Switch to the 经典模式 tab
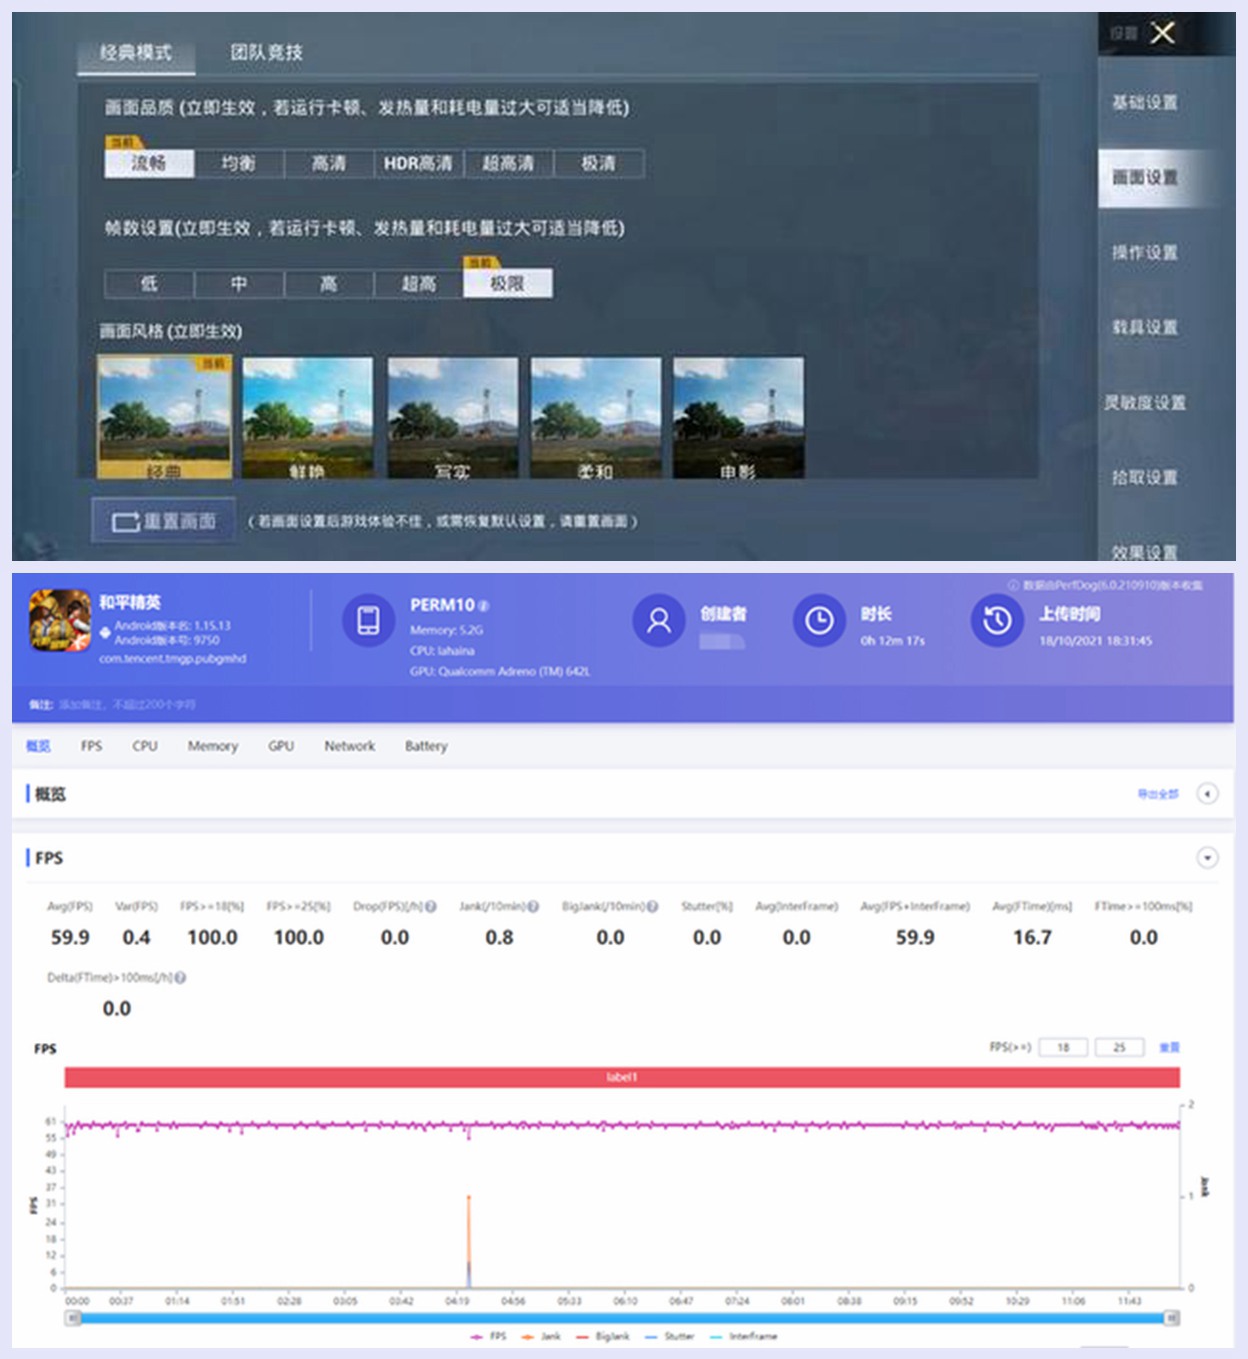The height and width of the screenshot is (1359, 1248). pyautogui.click(x=136, y=53)
